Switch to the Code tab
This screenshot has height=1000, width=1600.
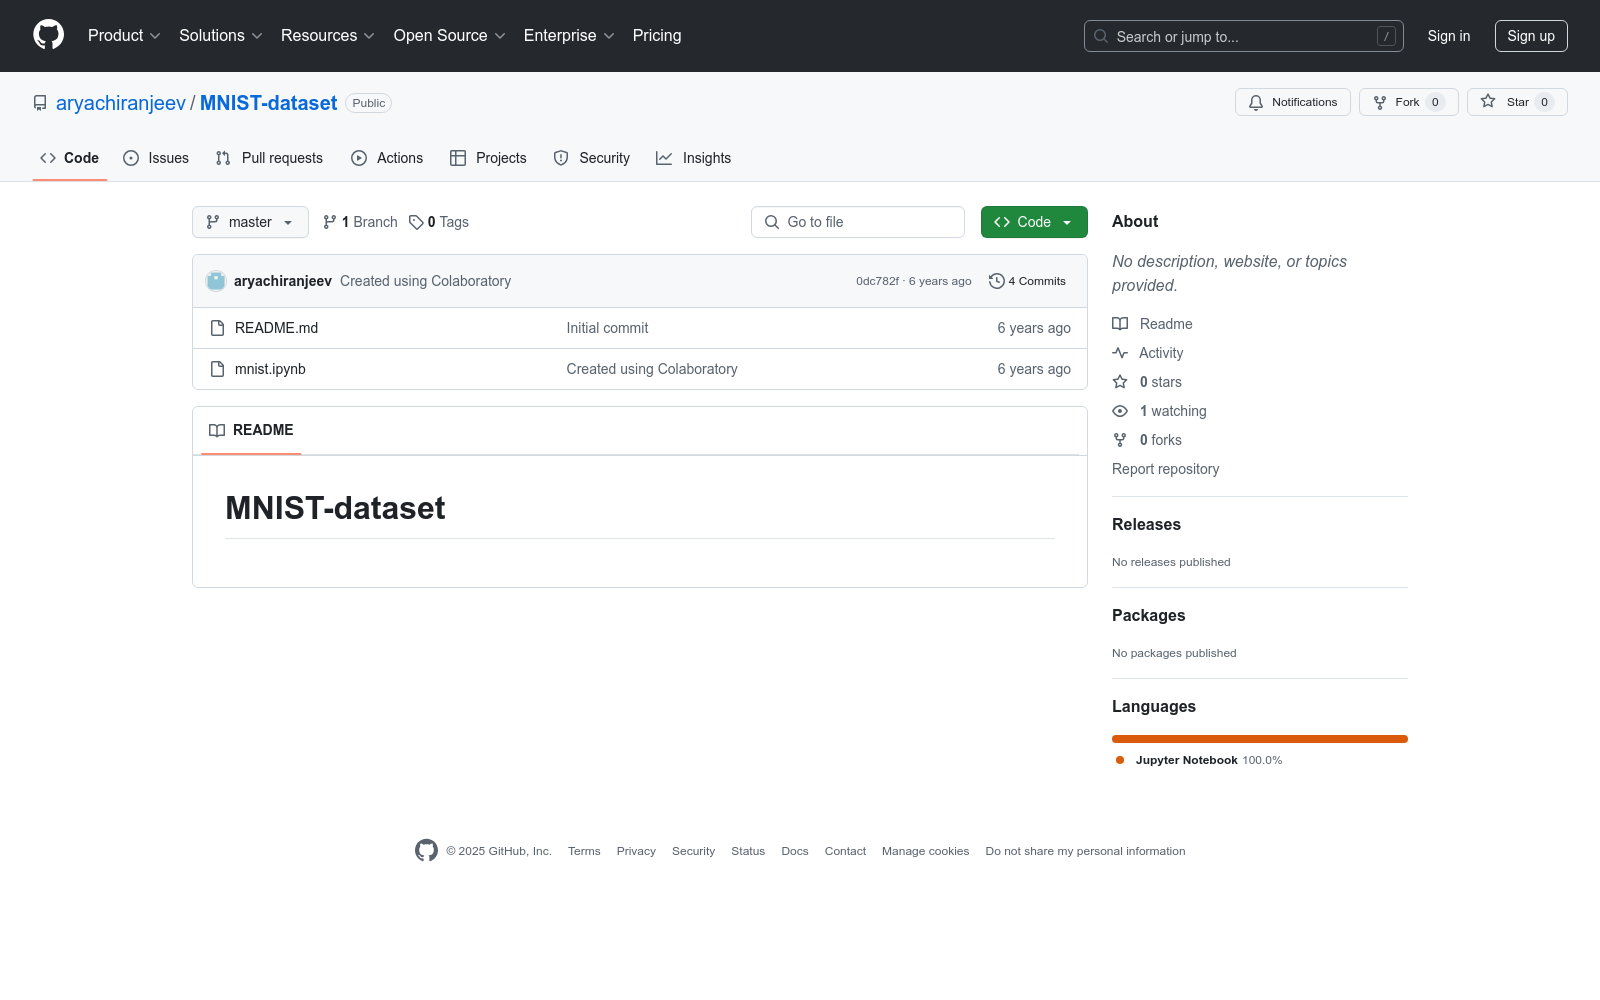70,158
